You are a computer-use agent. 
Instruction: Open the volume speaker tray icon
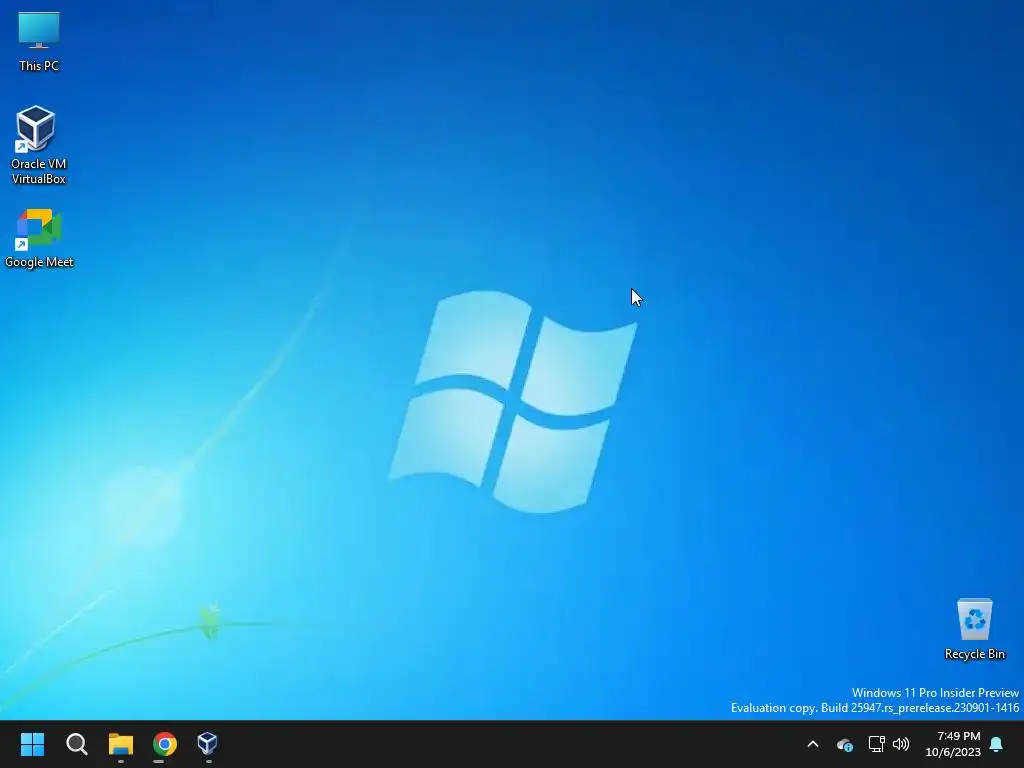[x=901, y=744]
